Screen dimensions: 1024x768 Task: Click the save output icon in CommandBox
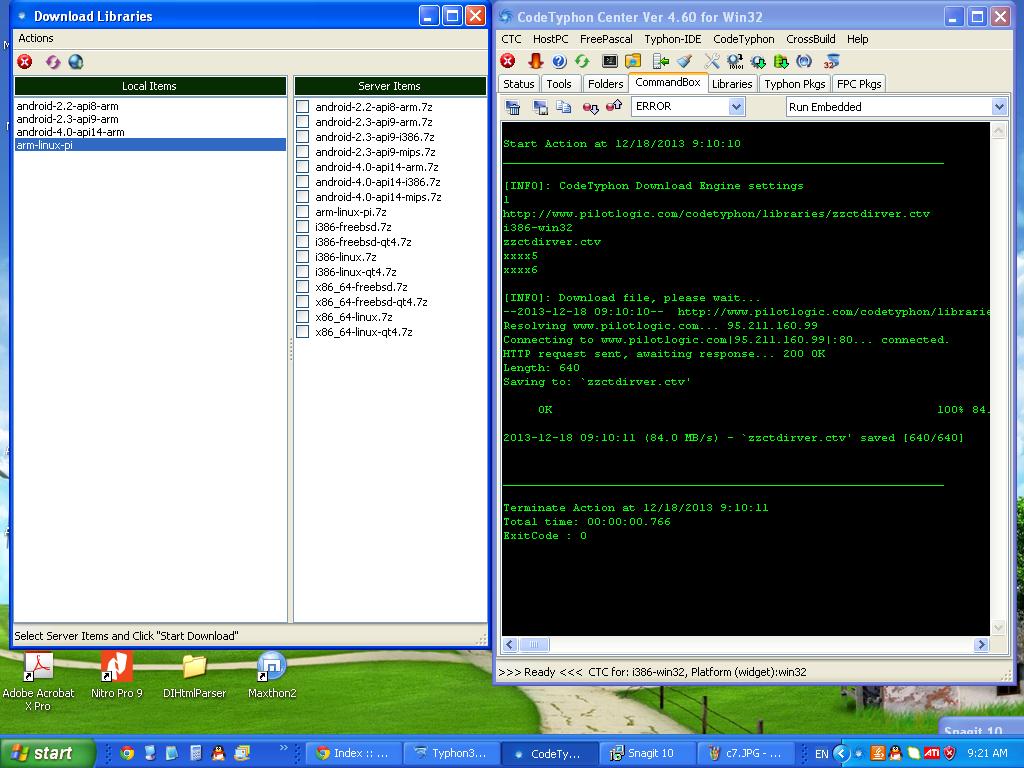pos(541,107)
